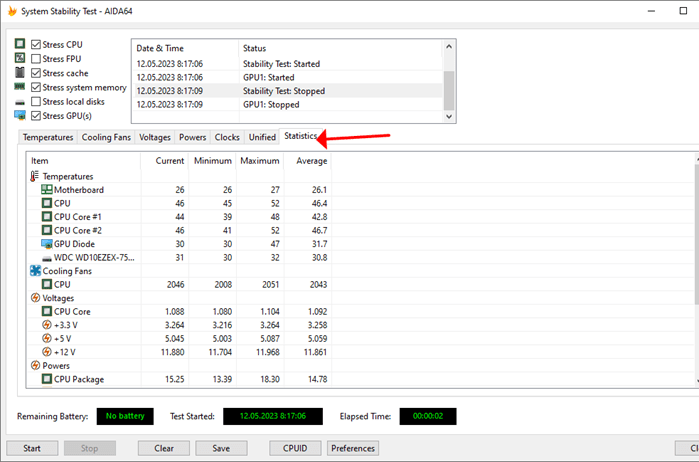The width and height of the screenshot is (699, 462).
Task: Click the +5 V lightning icon
Action: click(x=47, y=338)
